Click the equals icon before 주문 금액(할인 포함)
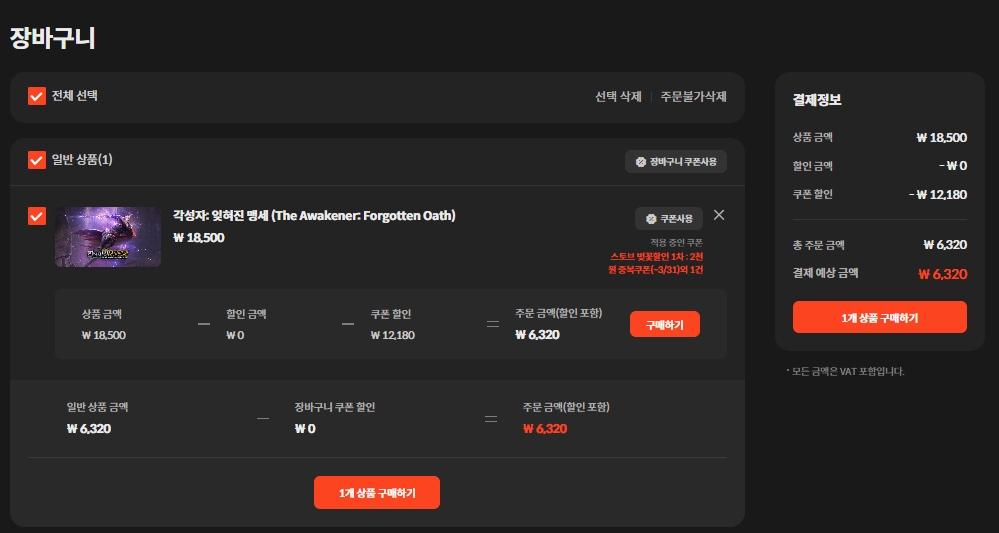 pyautogui.click(x=492, y=324)
